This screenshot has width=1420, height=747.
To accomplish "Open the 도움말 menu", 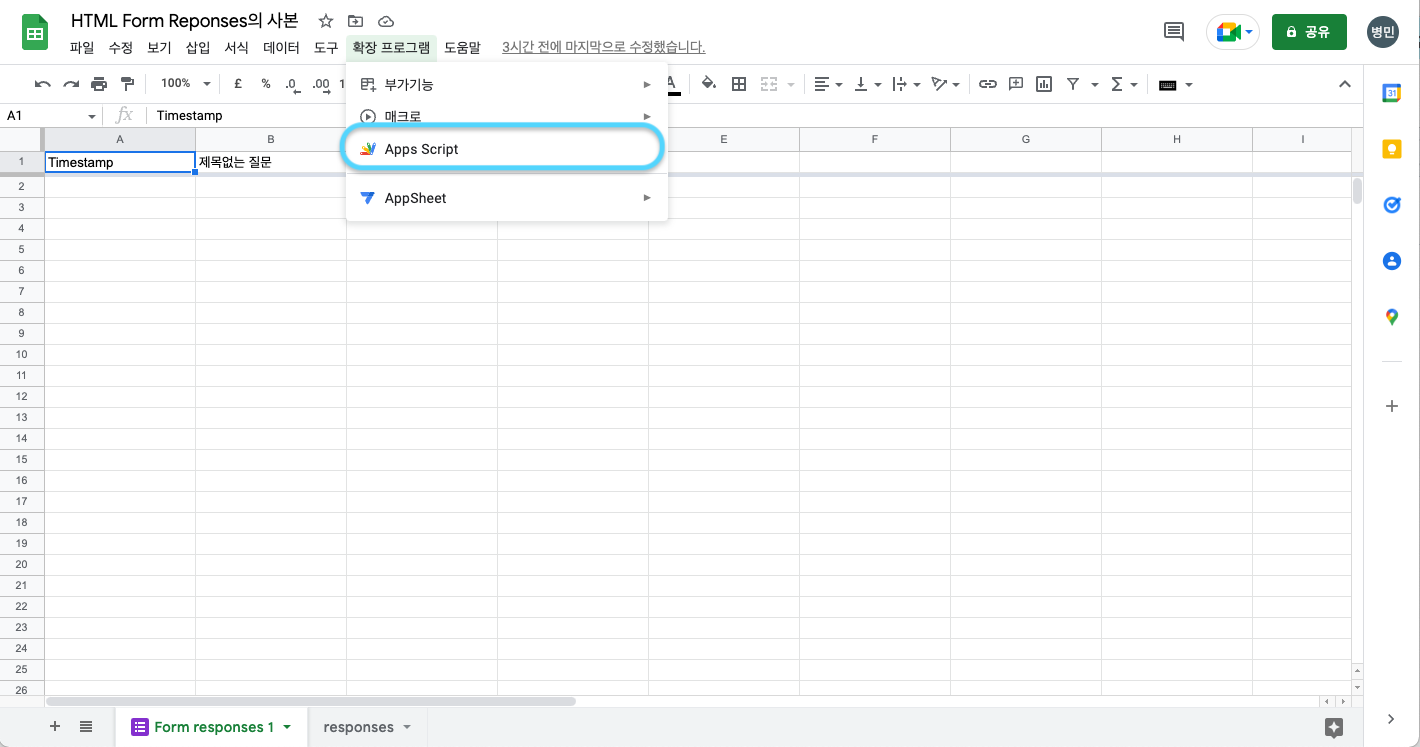I will (462, 47).
